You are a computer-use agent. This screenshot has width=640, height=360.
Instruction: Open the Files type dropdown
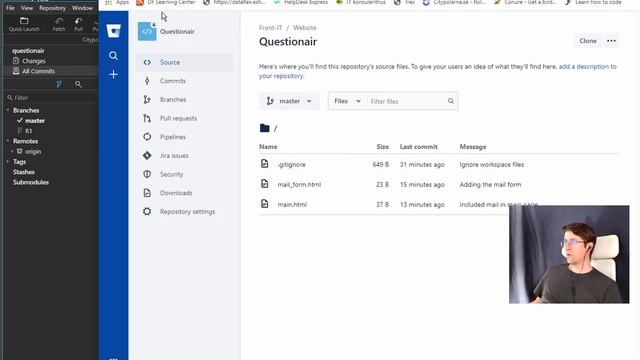(x=347, y=101)
